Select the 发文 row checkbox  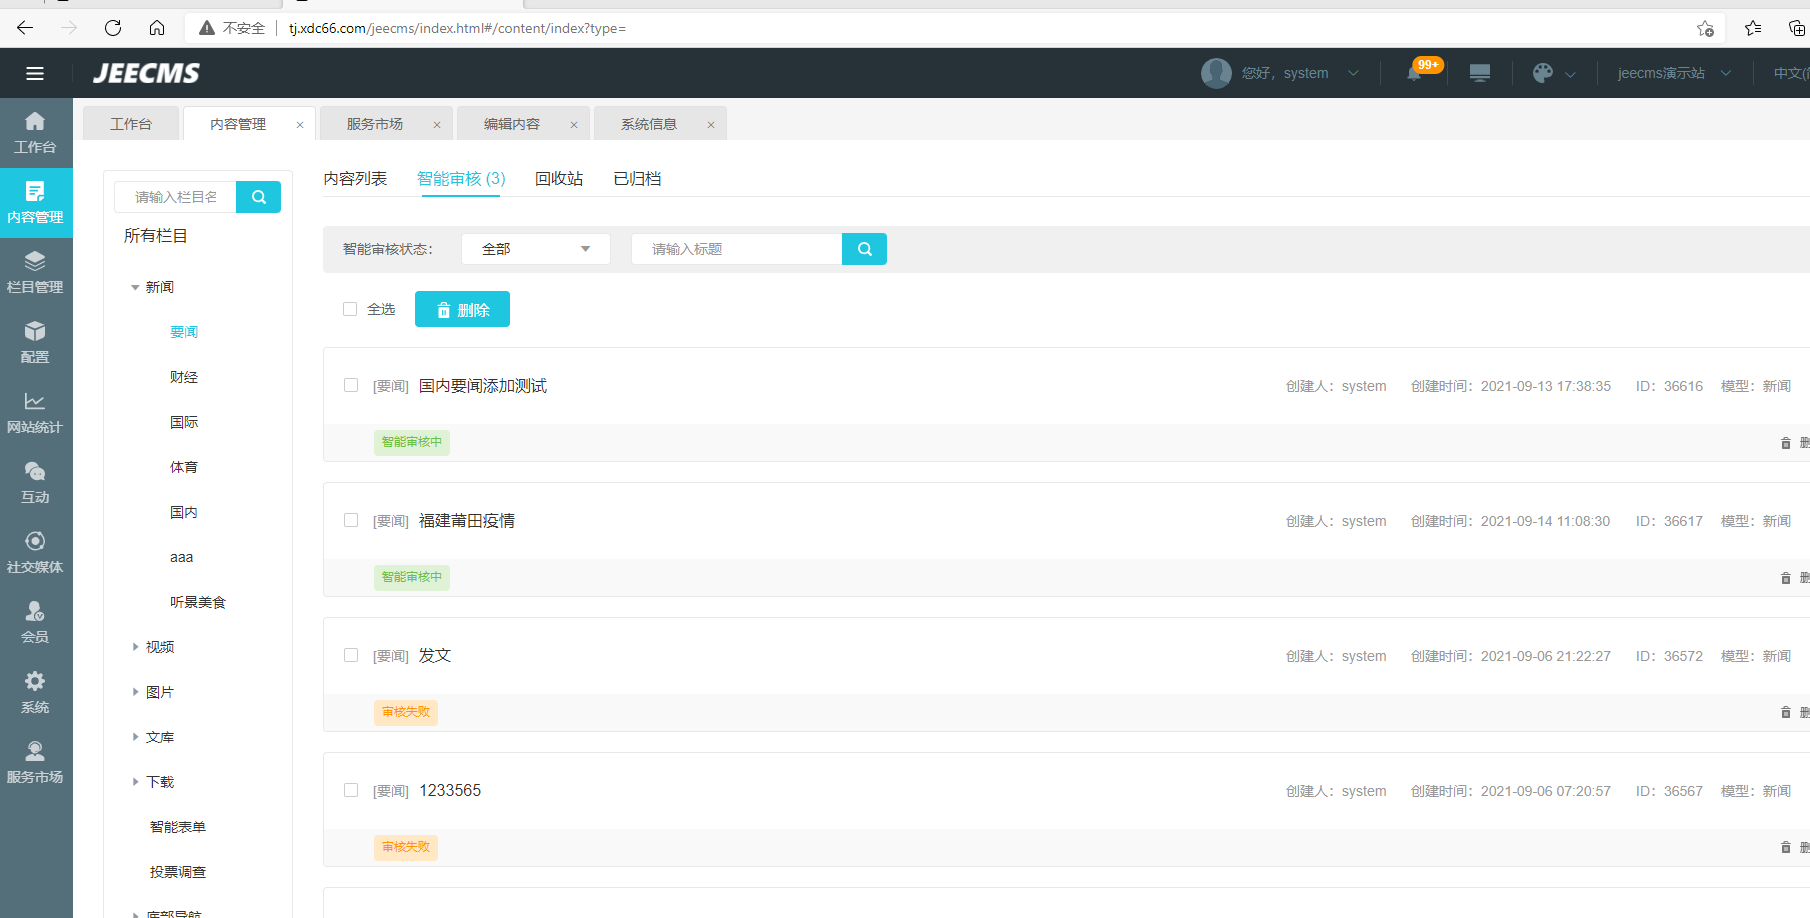pos(351,655)
